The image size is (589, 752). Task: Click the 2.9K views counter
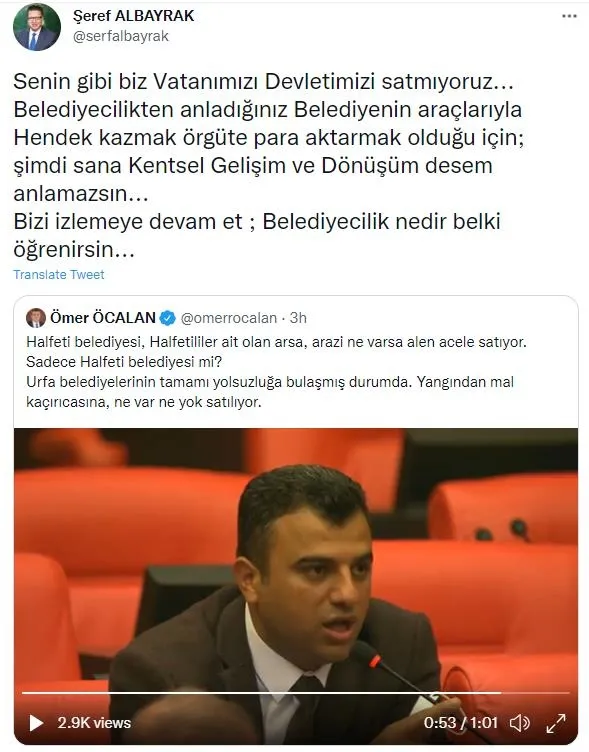click(x=94, y=723)
